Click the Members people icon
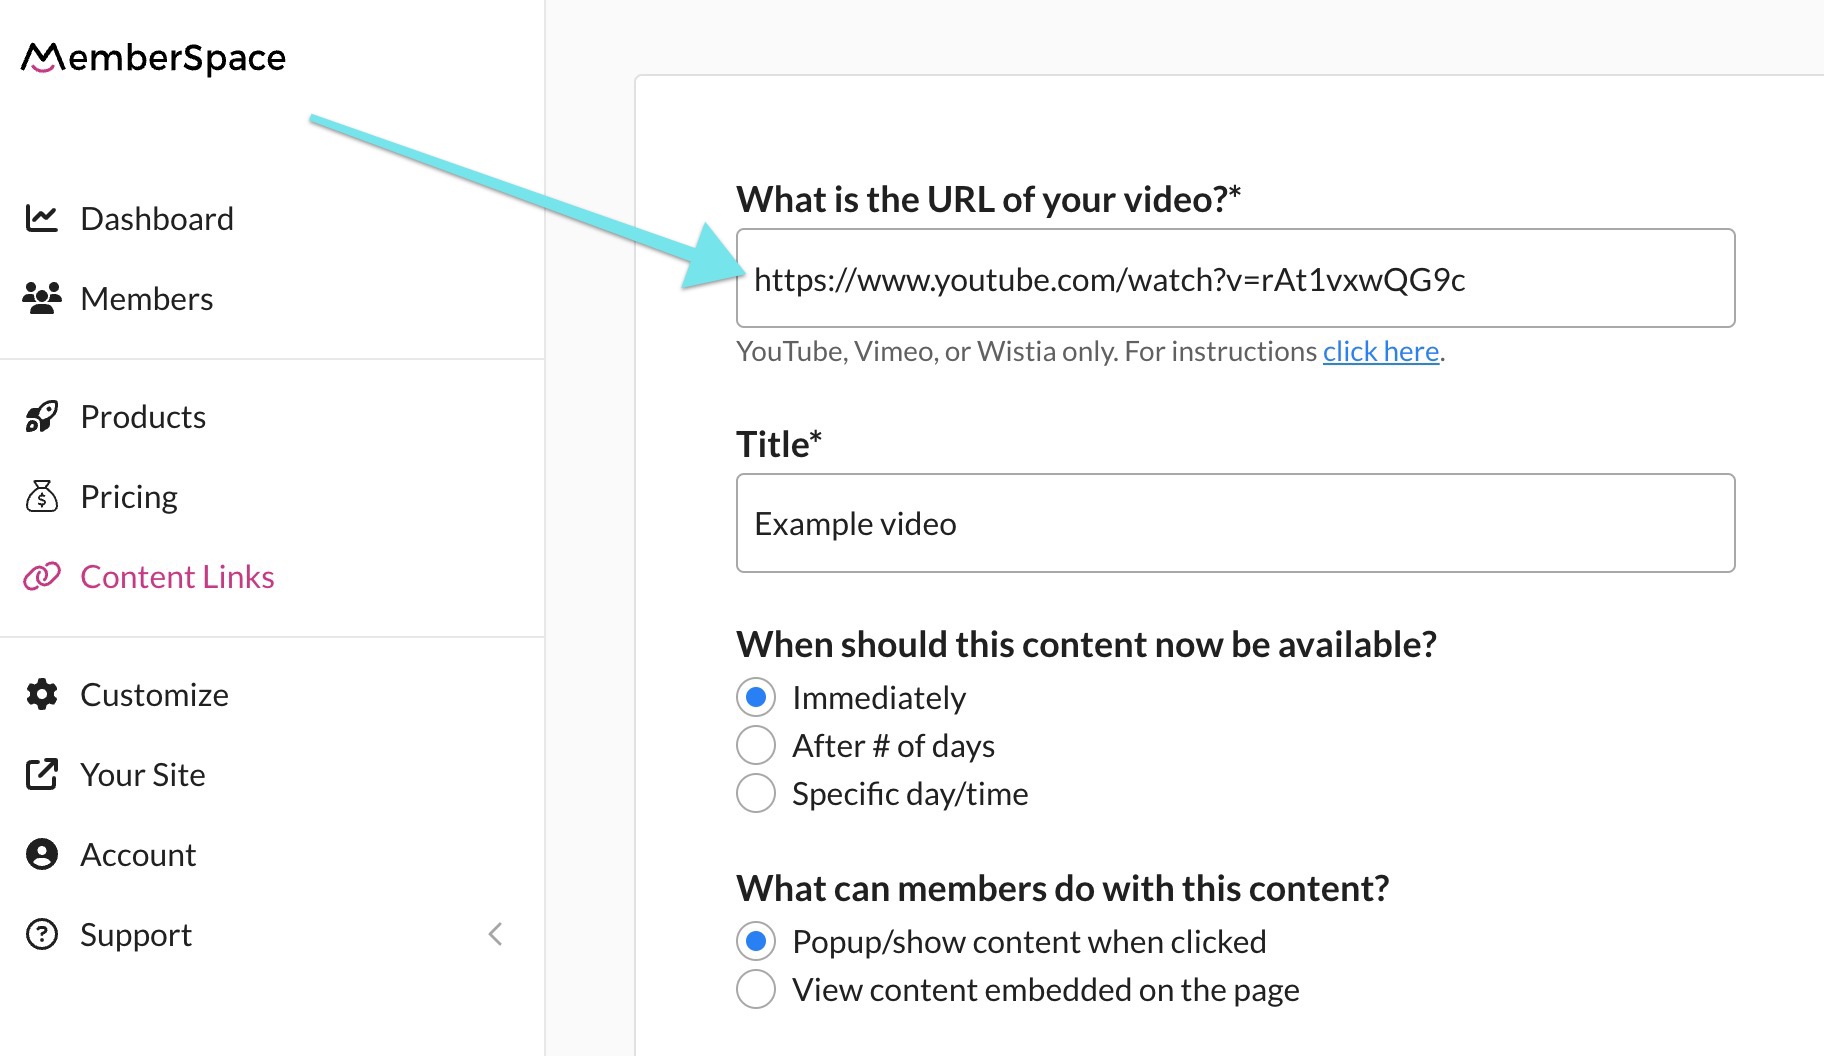Image resolution: width=1824 pixels, height=1056 pixels. tap(42, 297)
